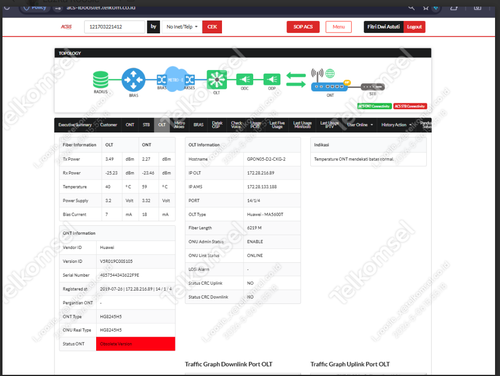Select the active OLT tab
The image size is (500, 376).
click(x=162, y=125)
